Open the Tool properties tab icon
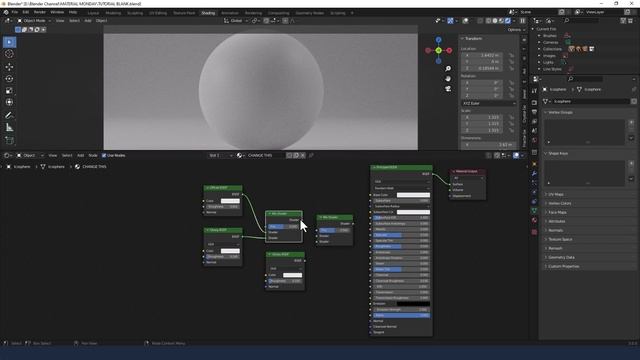Screen dimensions: 640x360 534,91
